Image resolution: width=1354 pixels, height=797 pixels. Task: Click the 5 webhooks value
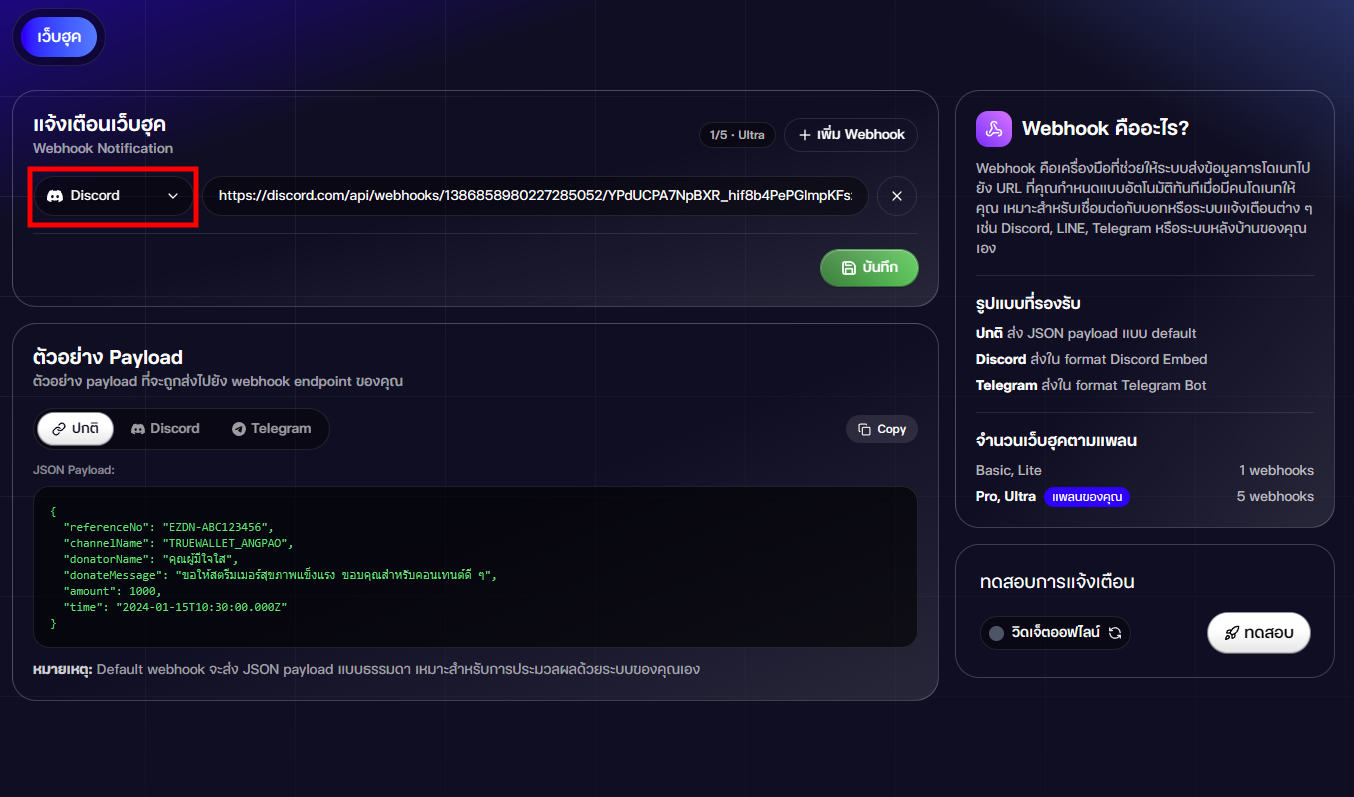coord(1275,496)
